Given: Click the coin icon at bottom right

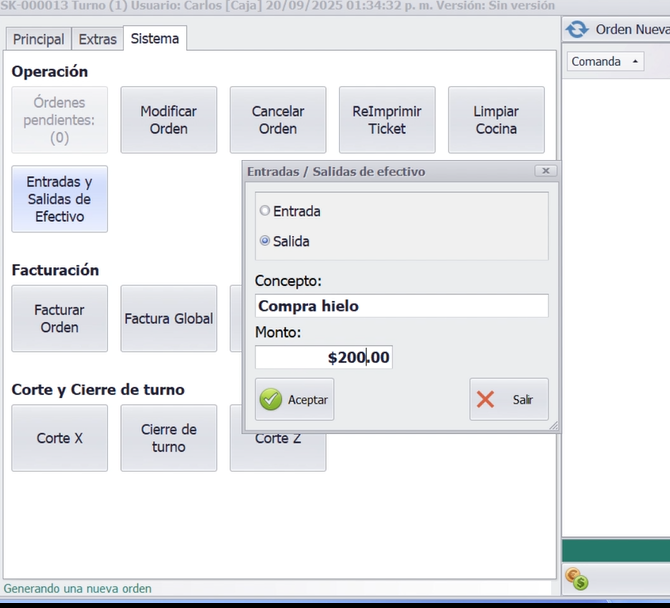Looking at the screenshot, I should click(x=576, y=578).
